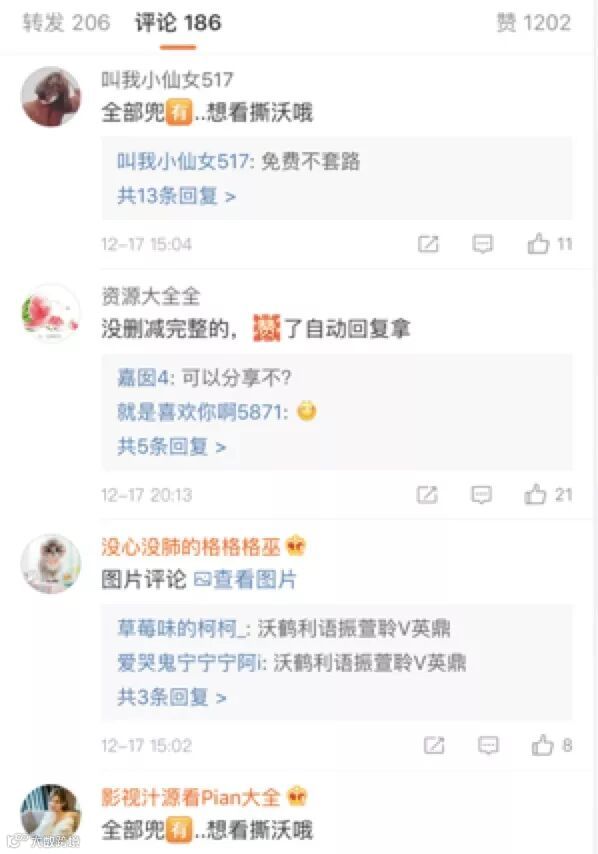Image resolution: width=598 pixels, height=854 pixels.
Task: Select the 评论 186 tab
Action: click(178, 23)
